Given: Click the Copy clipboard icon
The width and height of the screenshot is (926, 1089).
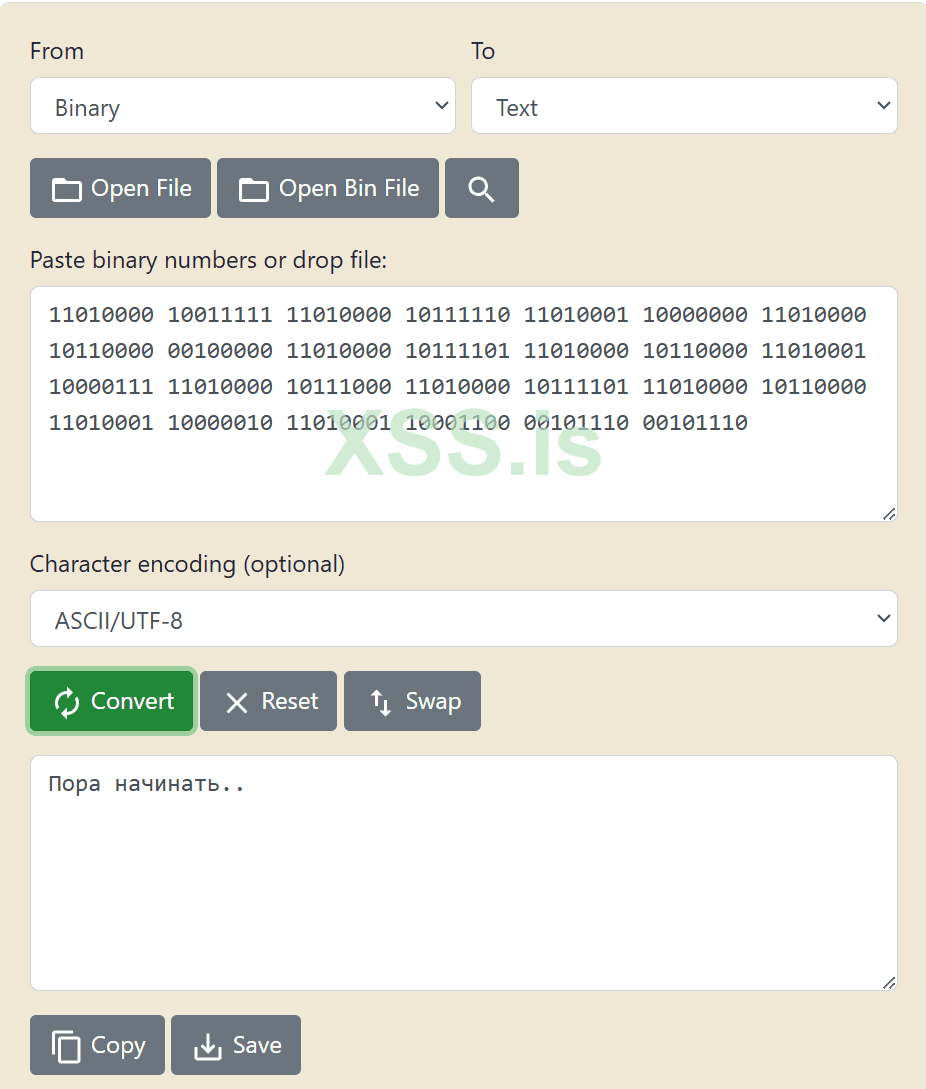Looking at the screenshot, I should coord(67,1046).
